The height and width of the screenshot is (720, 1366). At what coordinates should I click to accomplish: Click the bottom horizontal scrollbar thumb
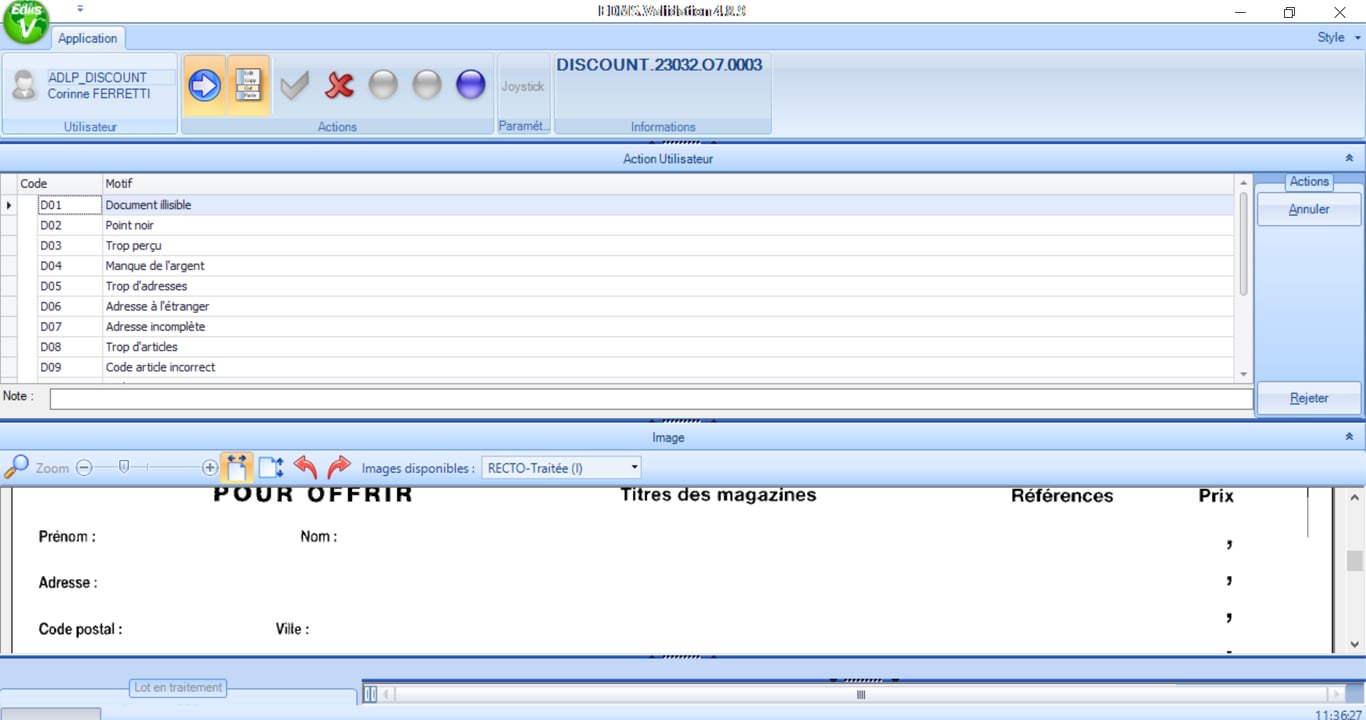[861, 694]
